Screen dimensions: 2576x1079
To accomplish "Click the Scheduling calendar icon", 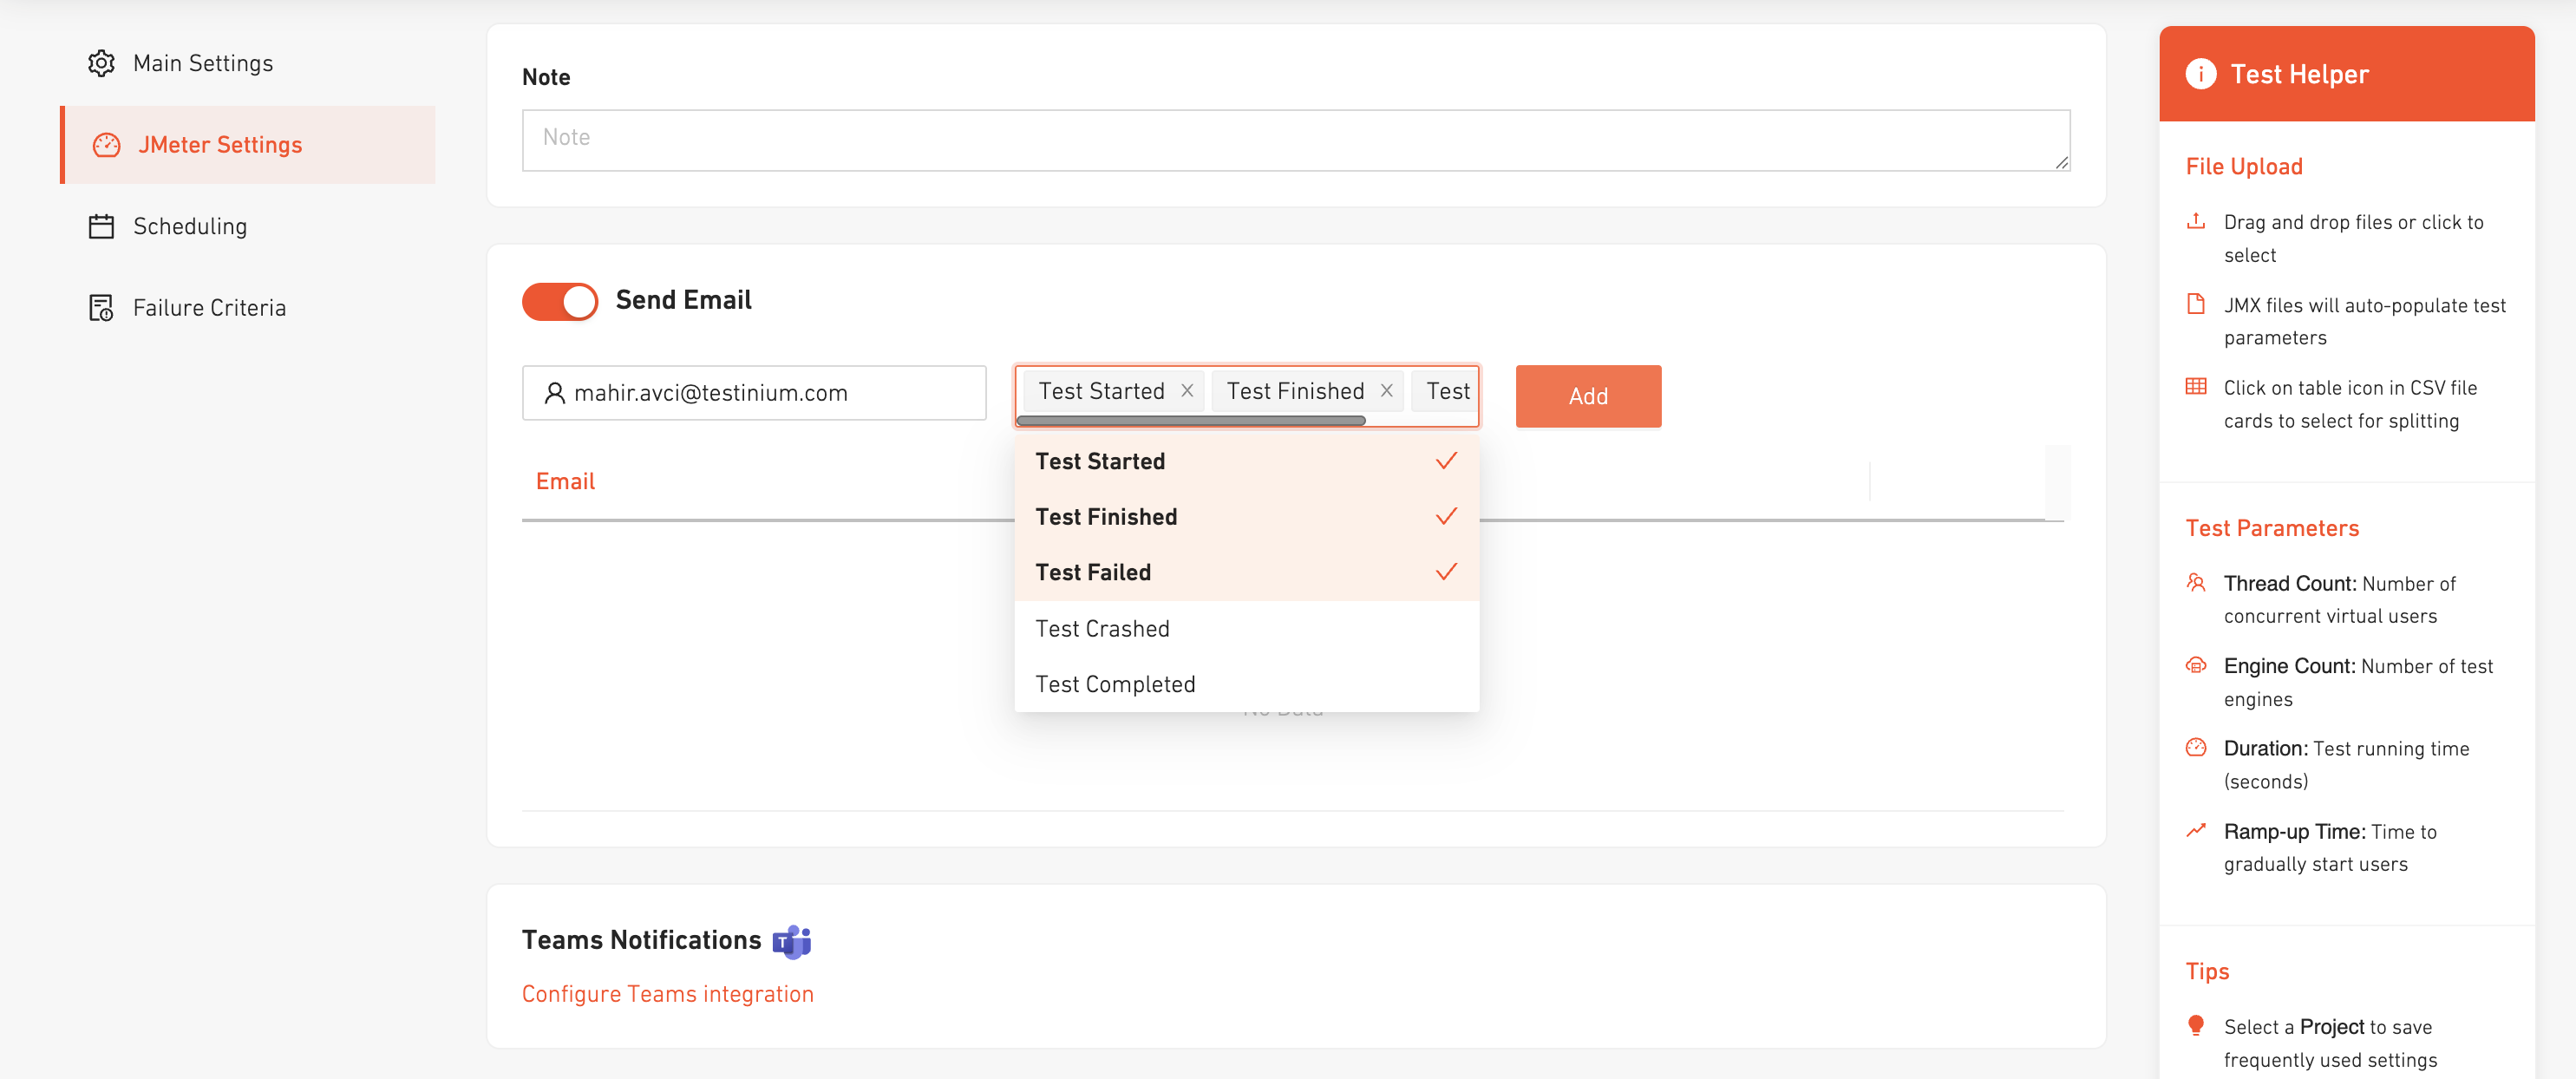I will (x=101, y=226).
